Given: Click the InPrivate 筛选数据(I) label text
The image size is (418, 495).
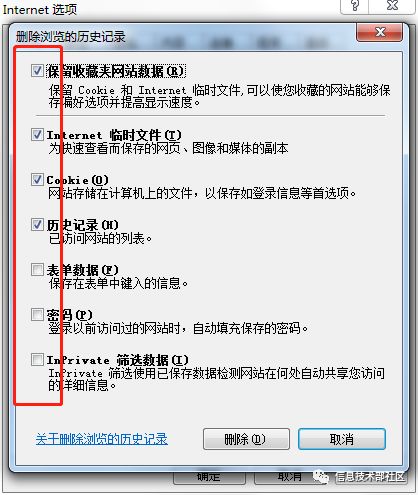Looking at the screenshot, I should pyautogui.click(x=117, y=360).
